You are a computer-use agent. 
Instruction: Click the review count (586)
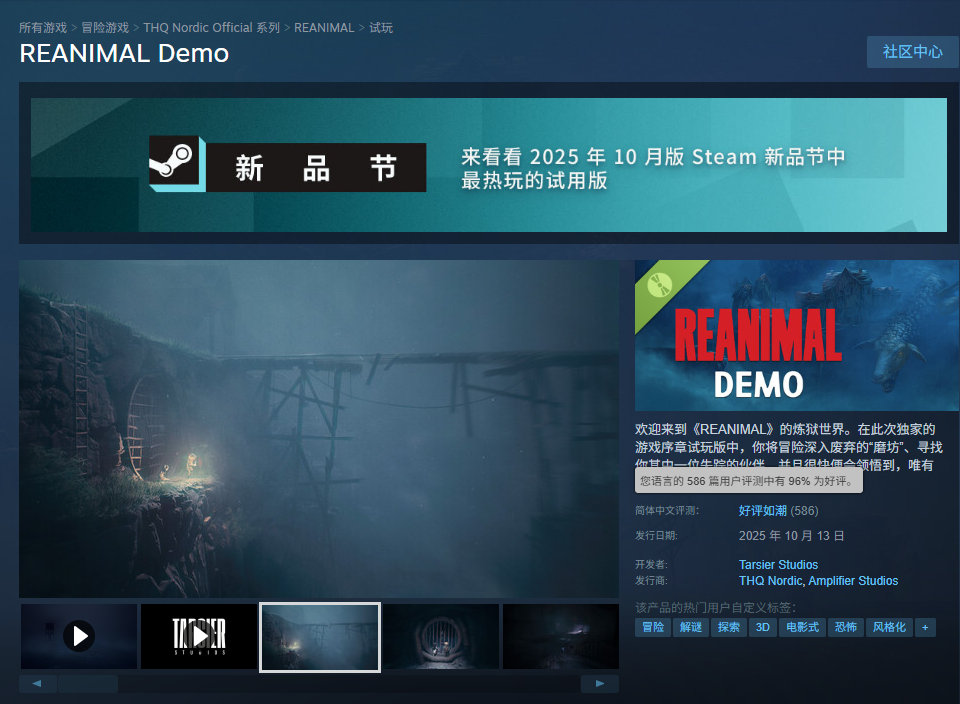[x=804, y=511]
